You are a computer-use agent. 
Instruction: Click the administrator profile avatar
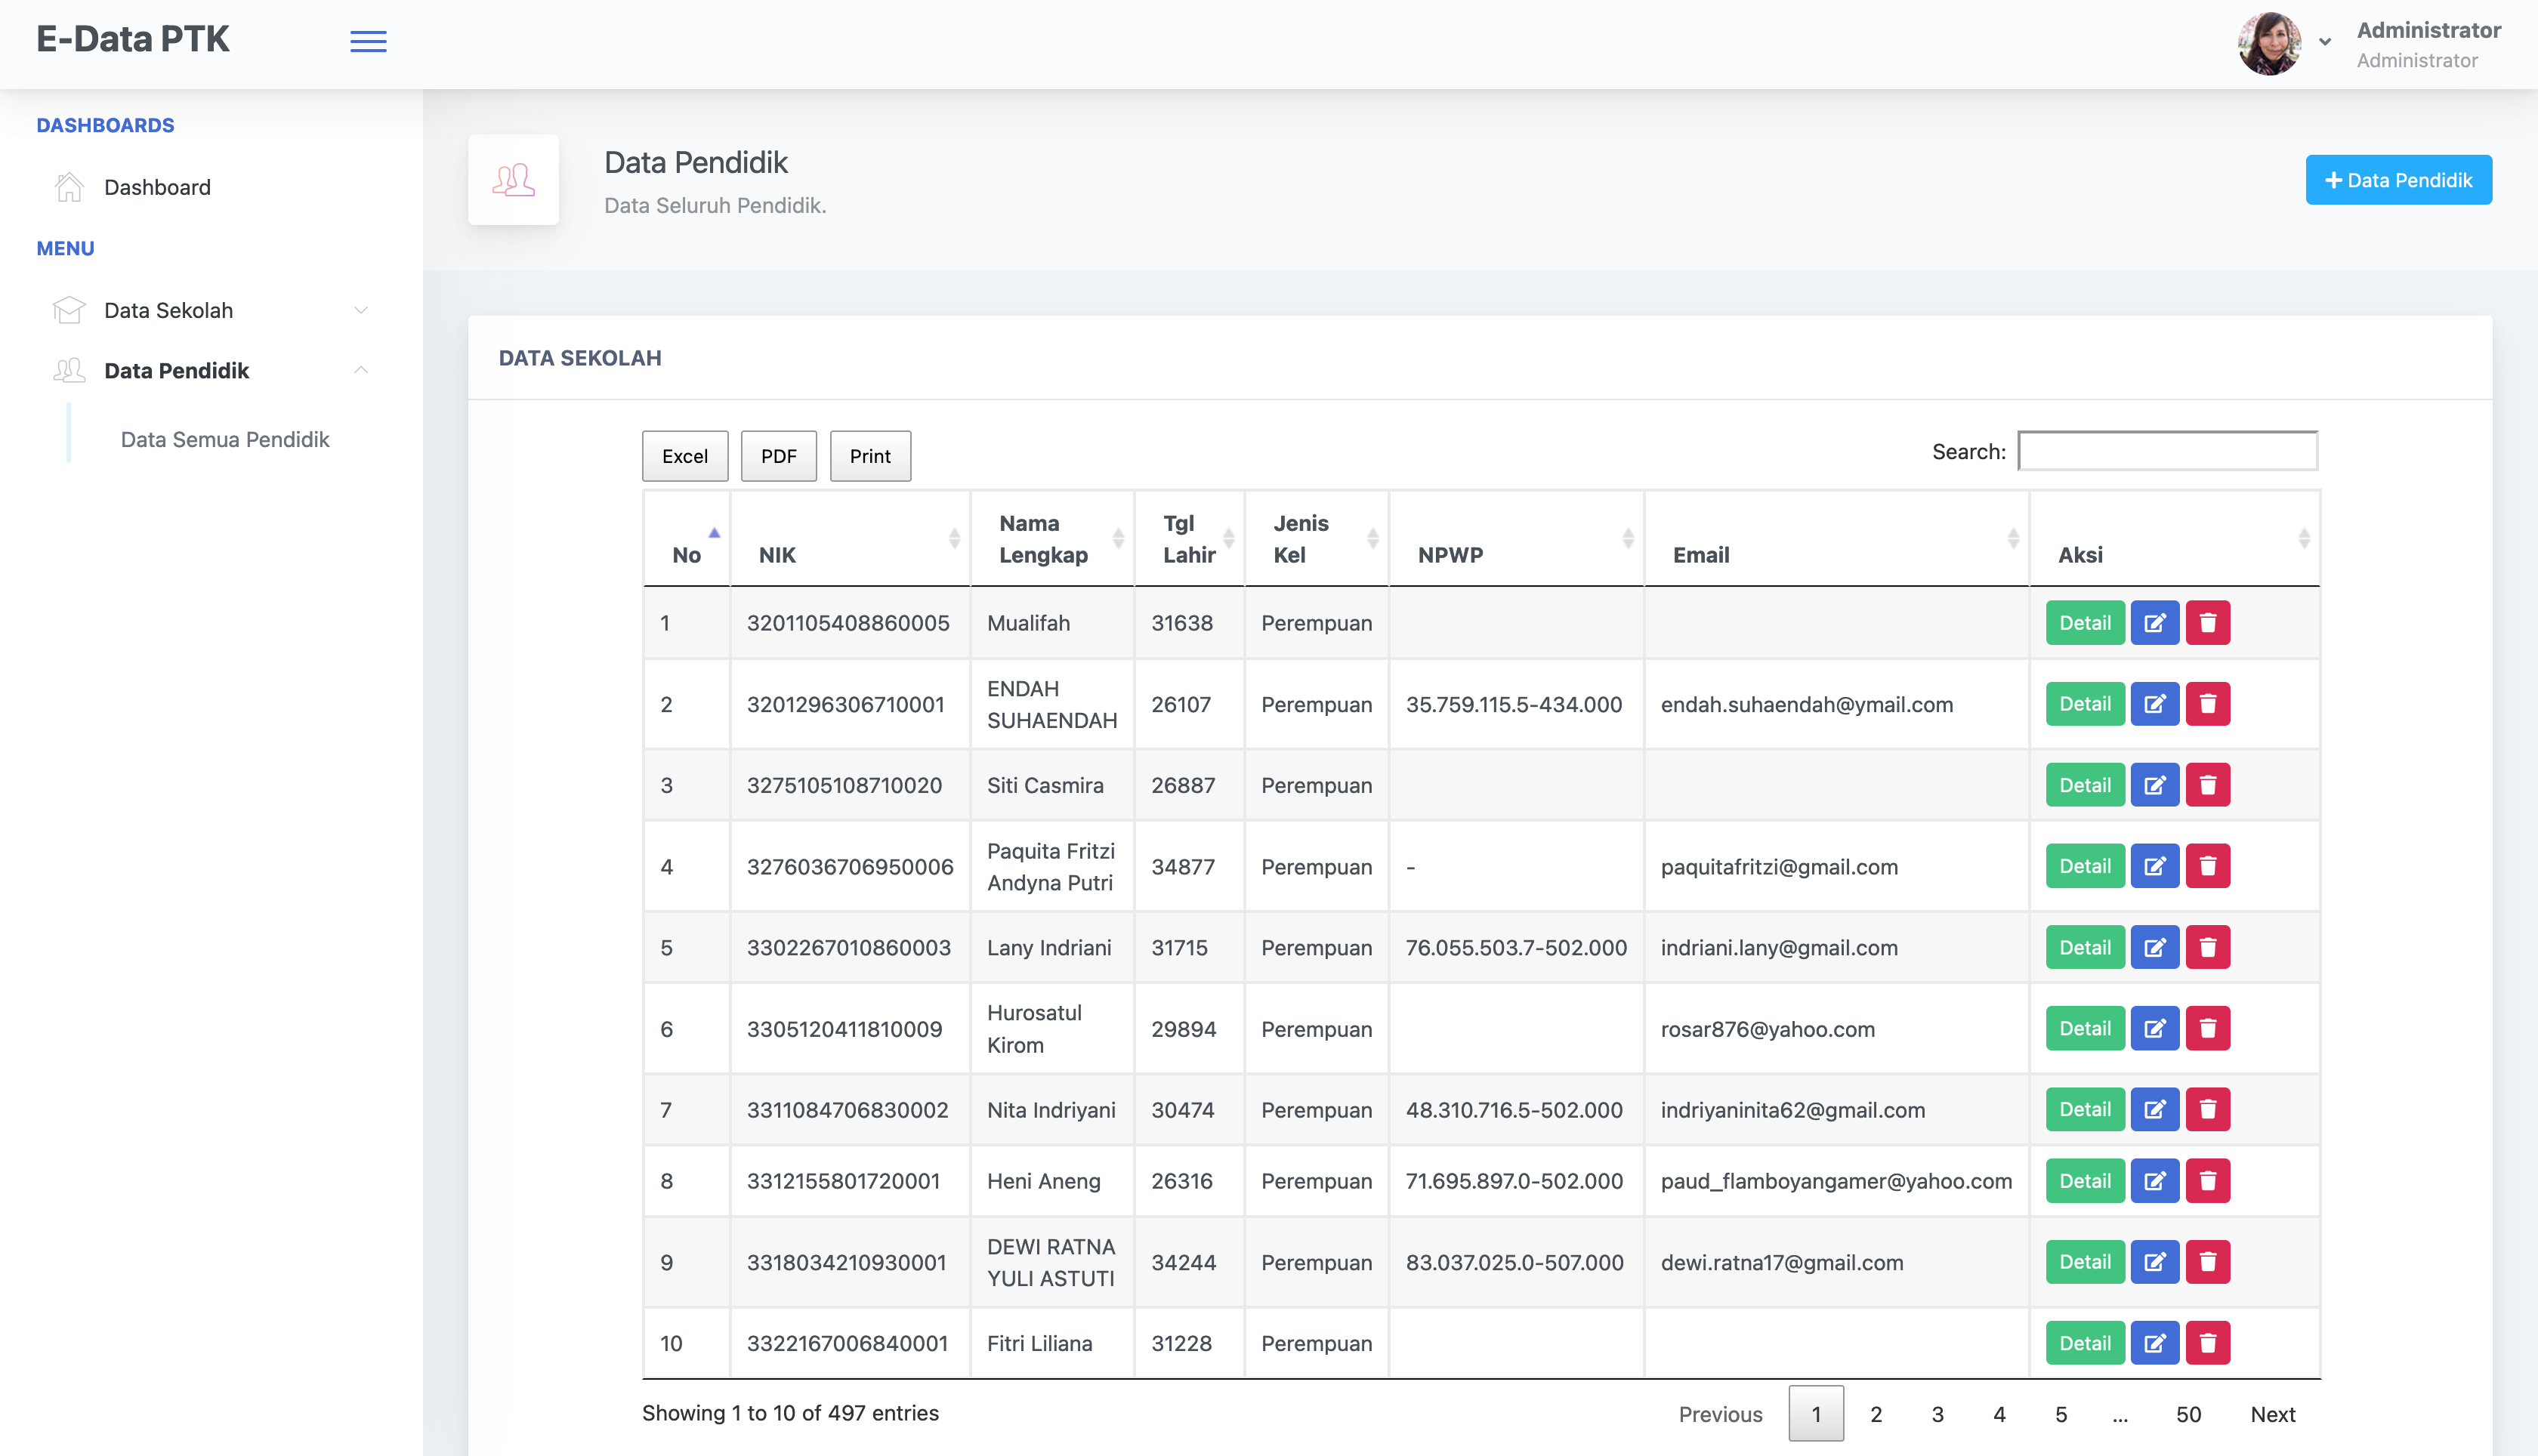2269,43
